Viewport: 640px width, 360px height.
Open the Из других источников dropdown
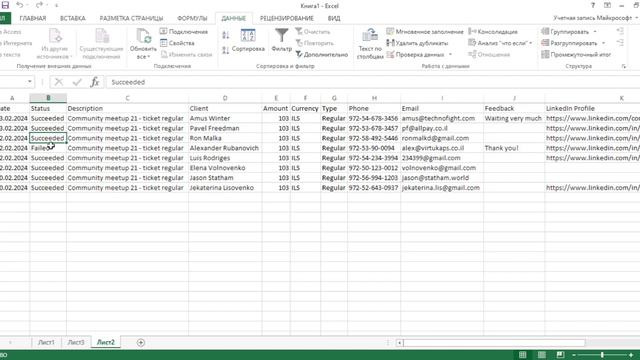tap(54, 44)
